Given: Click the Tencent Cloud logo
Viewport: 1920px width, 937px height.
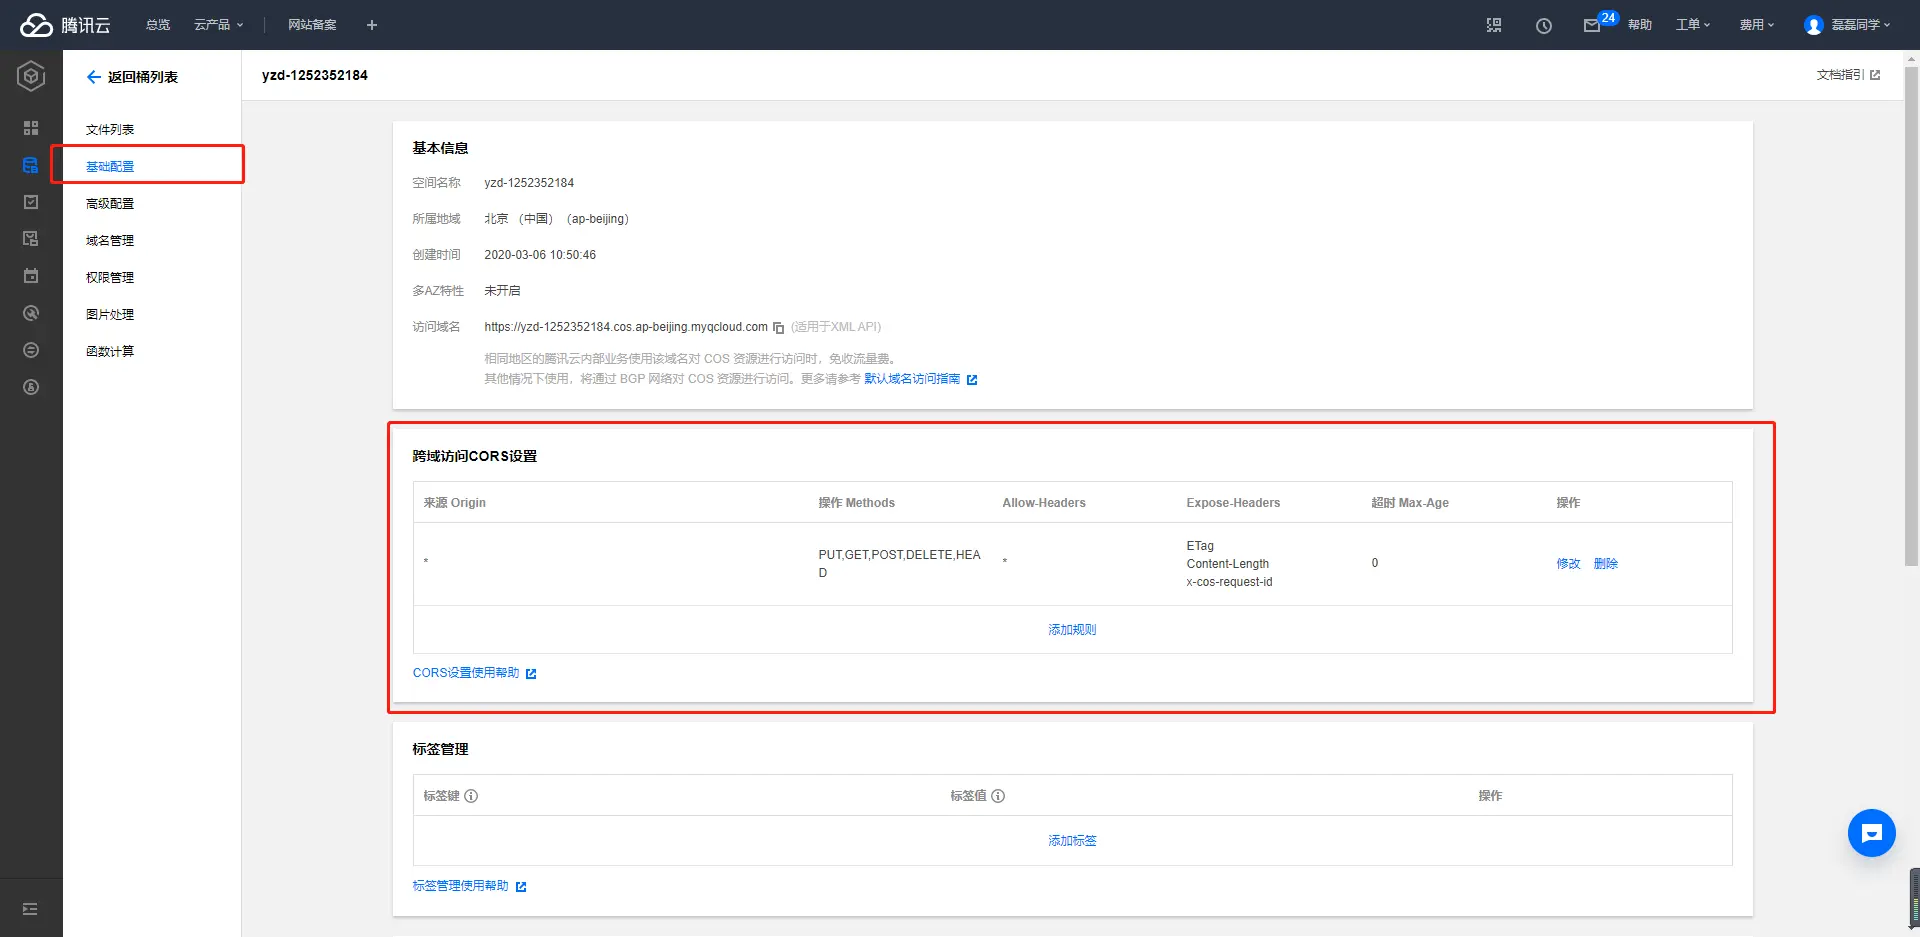Looking at the screenshot, I should (x=65, y=25).
